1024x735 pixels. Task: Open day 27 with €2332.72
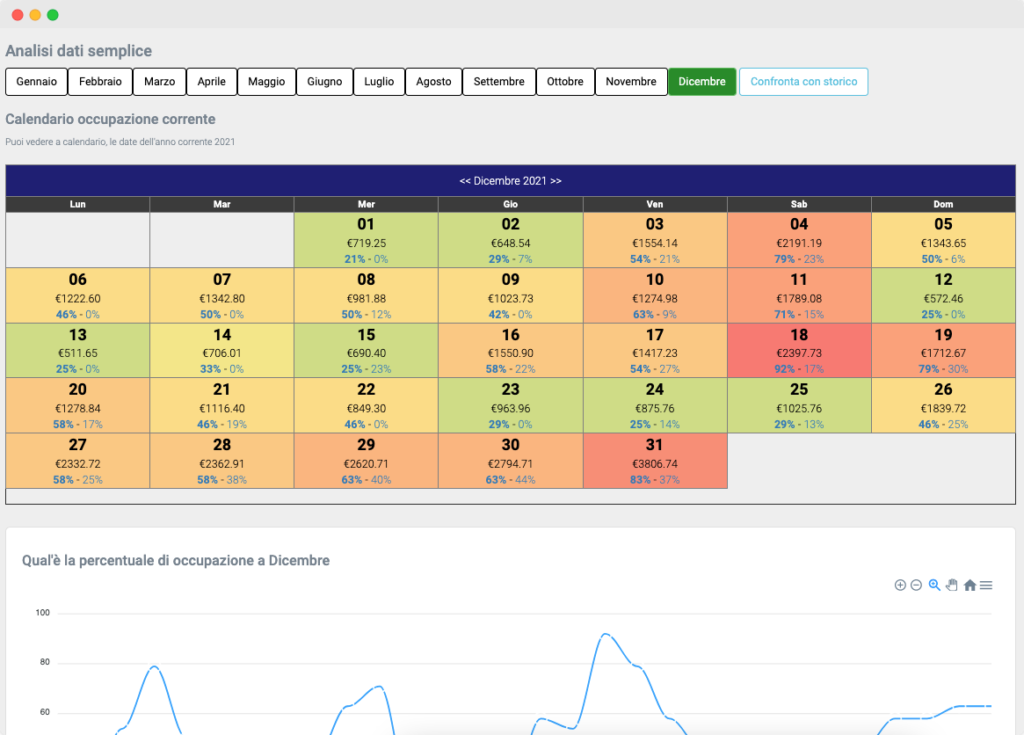[78, 461]
